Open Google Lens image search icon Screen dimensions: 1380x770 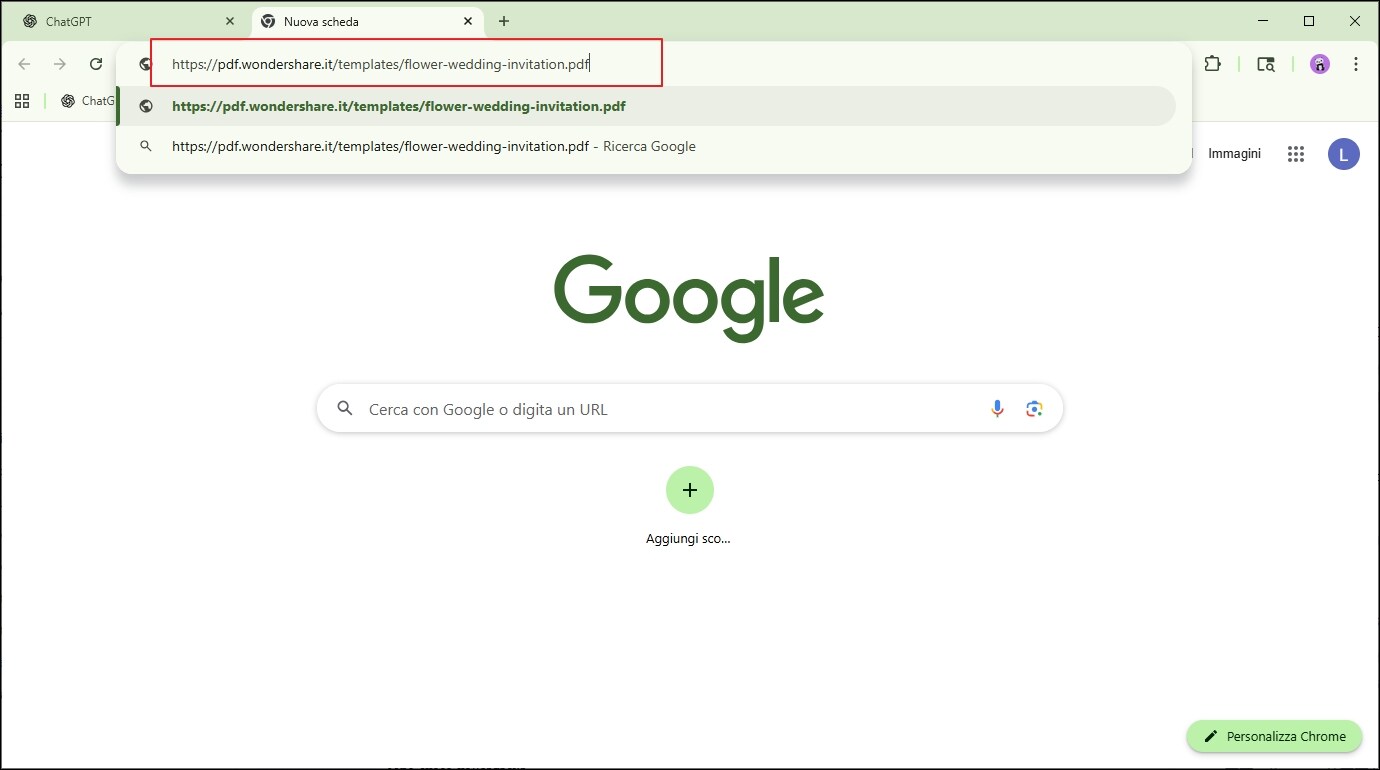coord(1034,409)
